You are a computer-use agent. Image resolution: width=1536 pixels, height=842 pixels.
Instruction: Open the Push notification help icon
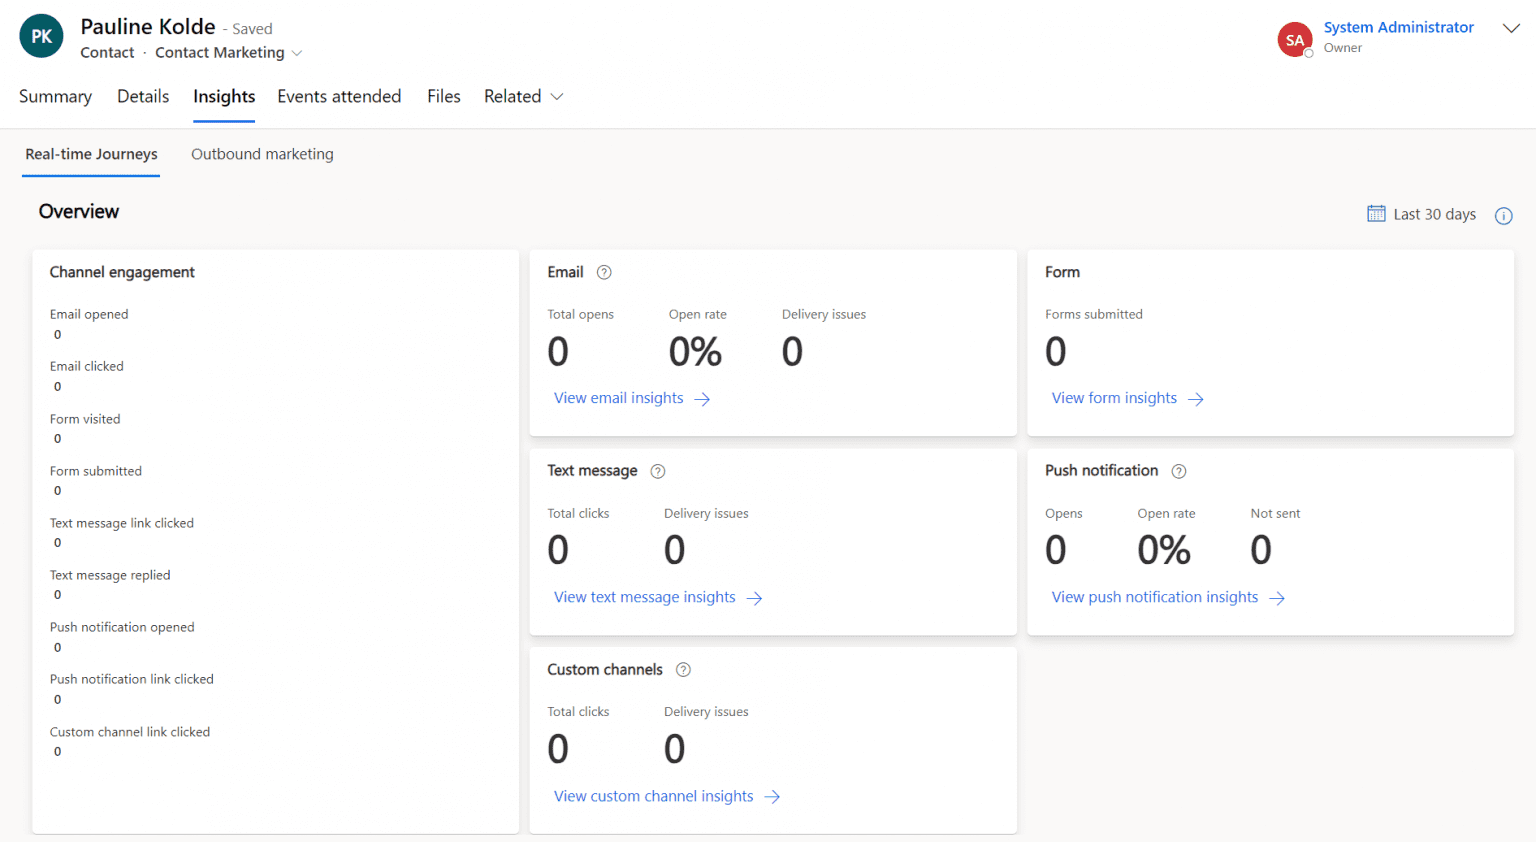tap(1179, 470)
